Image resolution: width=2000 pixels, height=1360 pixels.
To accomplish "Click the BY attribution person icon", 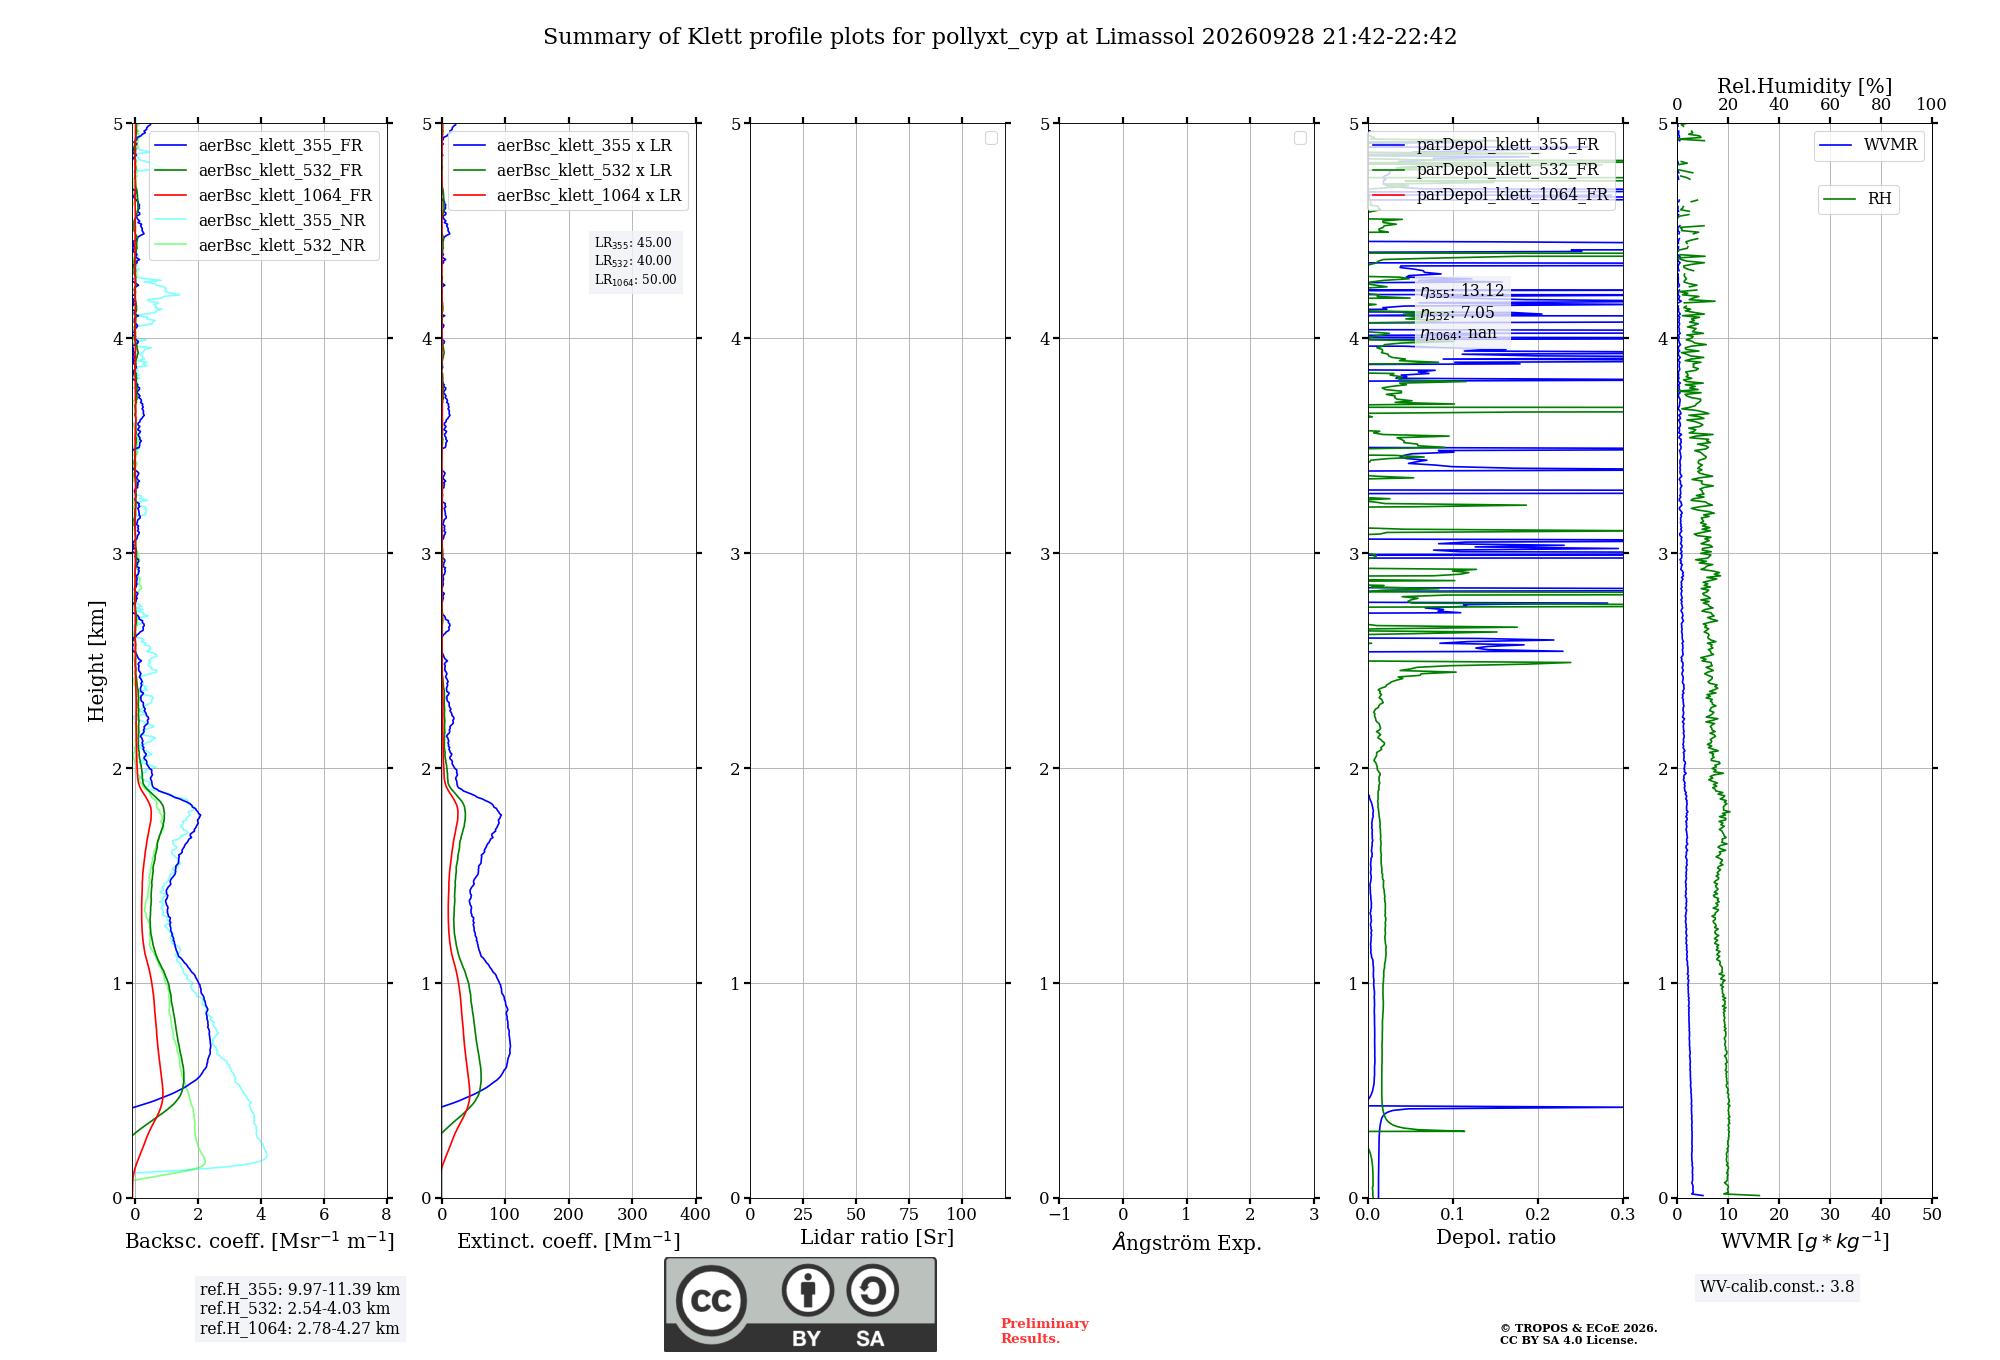I will (x=808, y=1290).
